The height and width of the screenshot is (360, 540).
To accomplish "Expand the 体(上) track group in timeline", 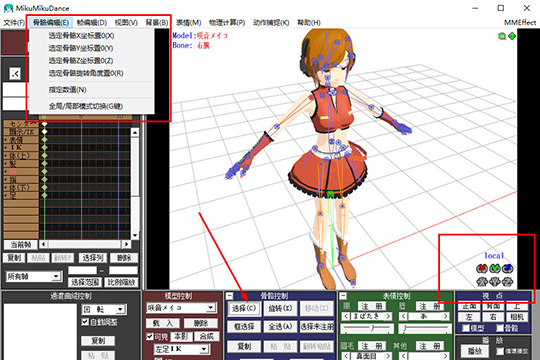I will pos(6,155).
